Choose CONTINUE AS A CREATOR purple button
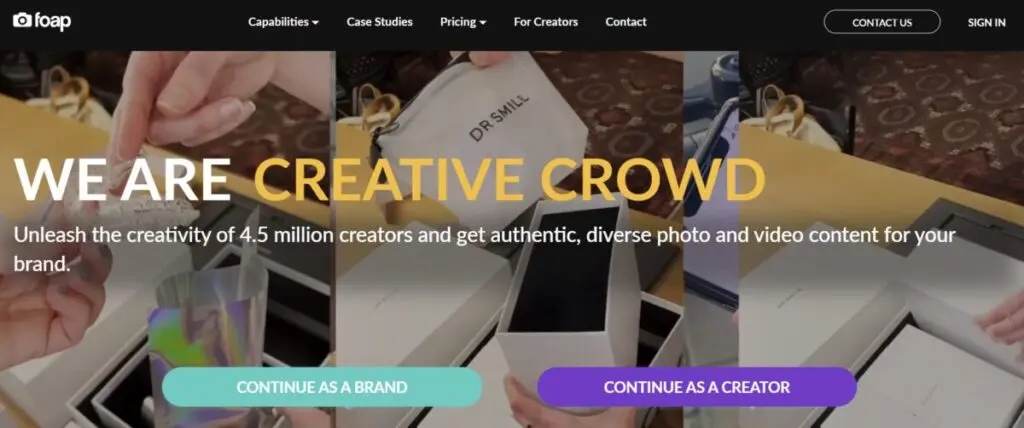 696,387
